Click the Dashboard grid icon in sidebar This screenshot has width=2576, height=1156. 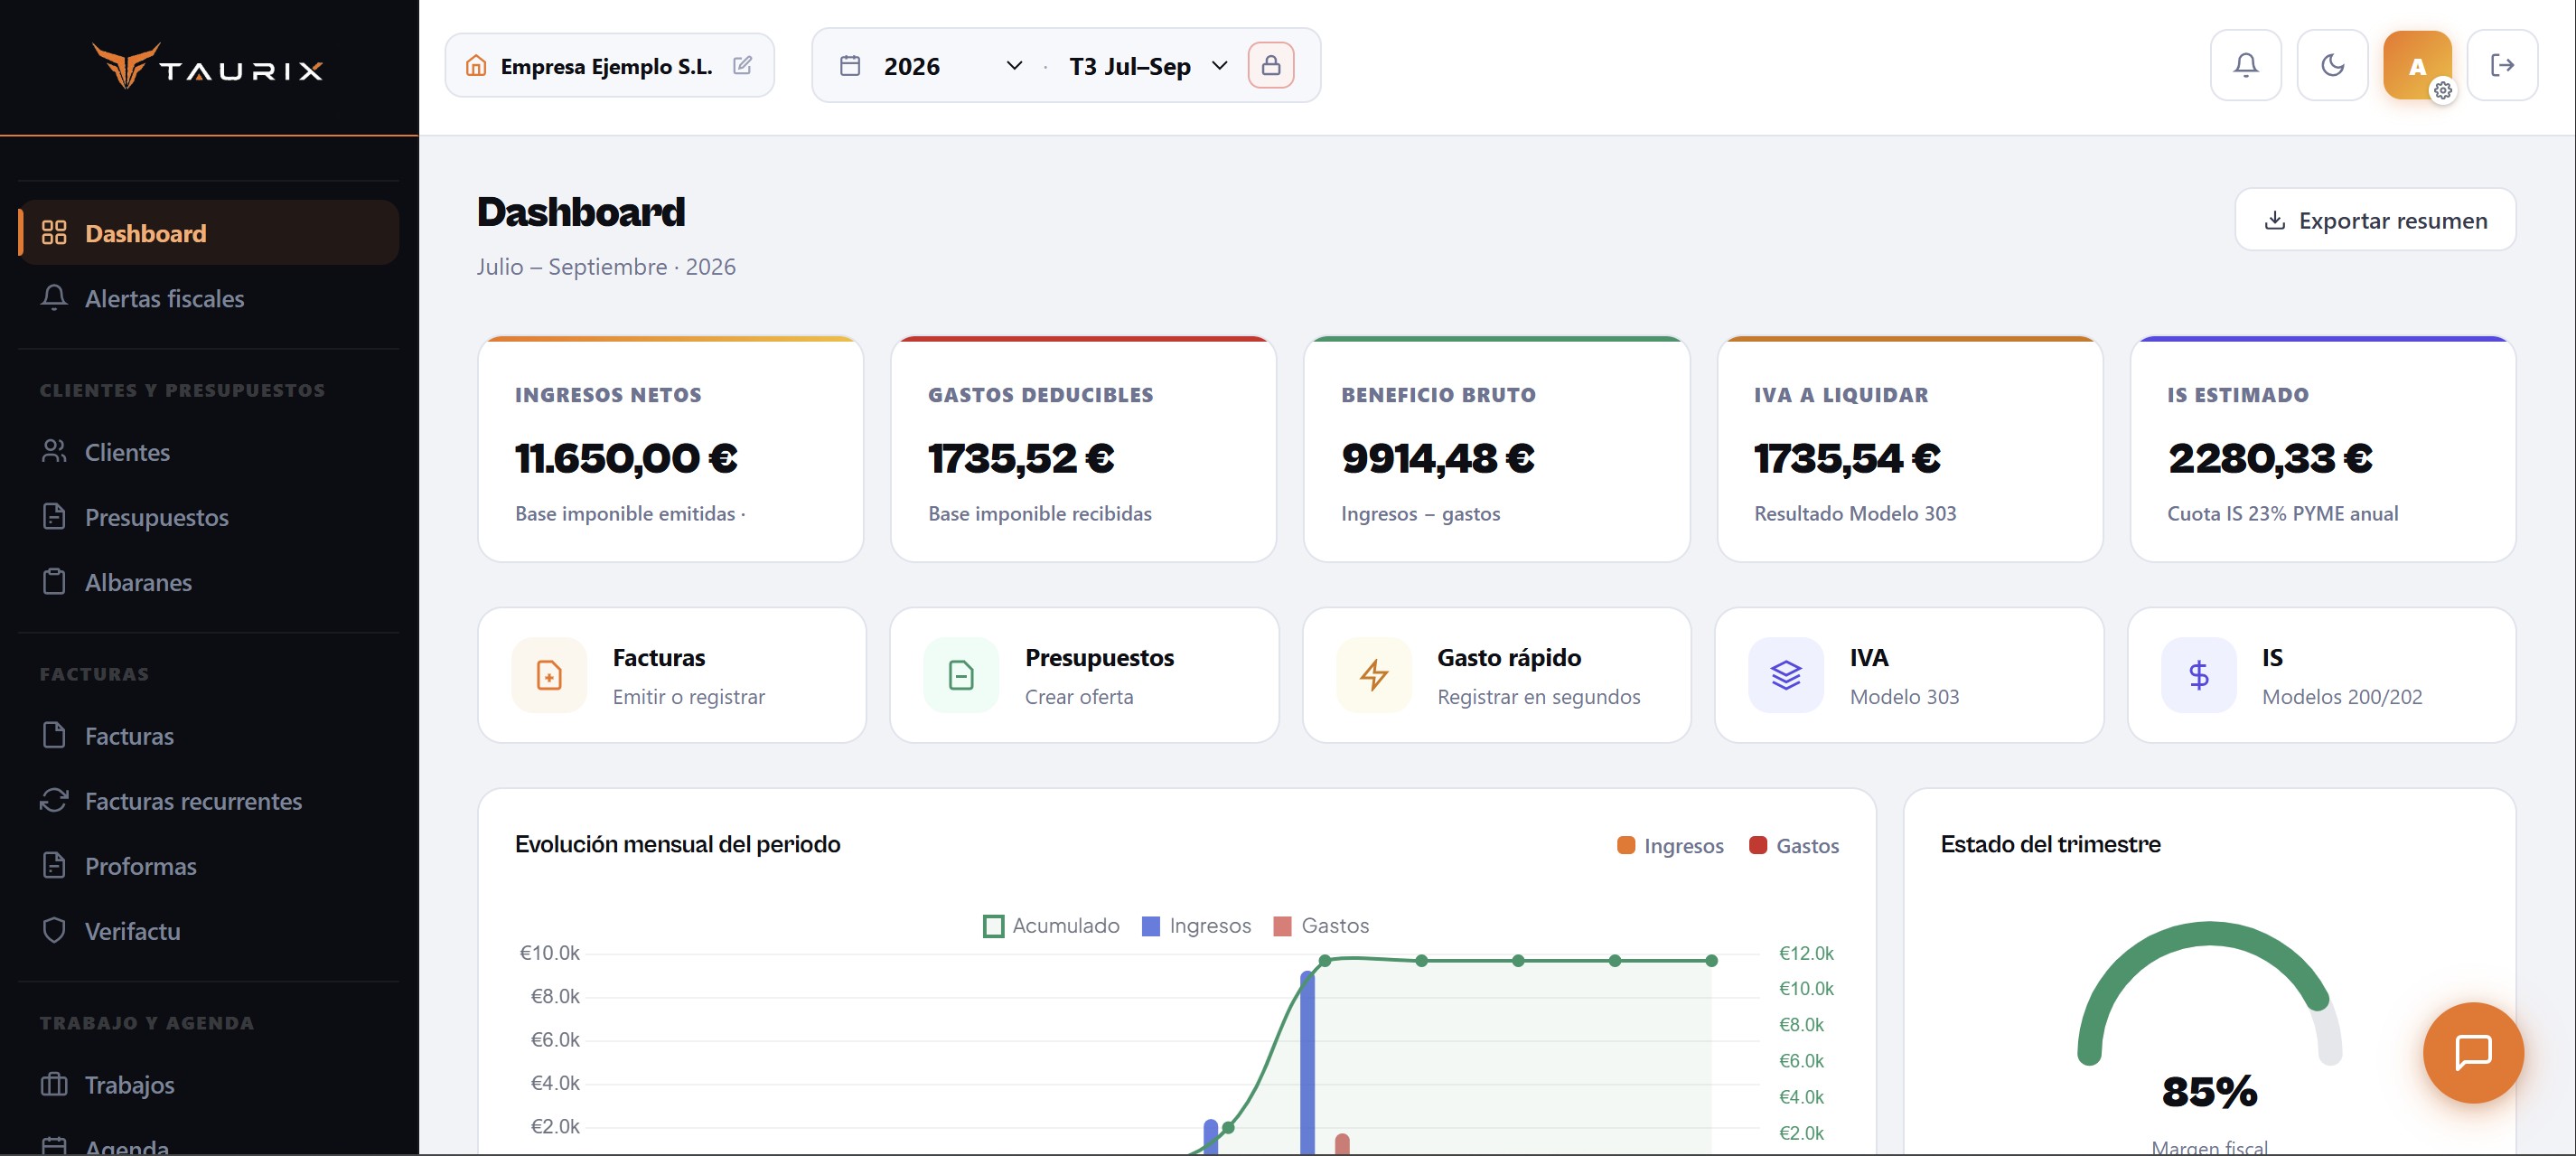[54, 233]
